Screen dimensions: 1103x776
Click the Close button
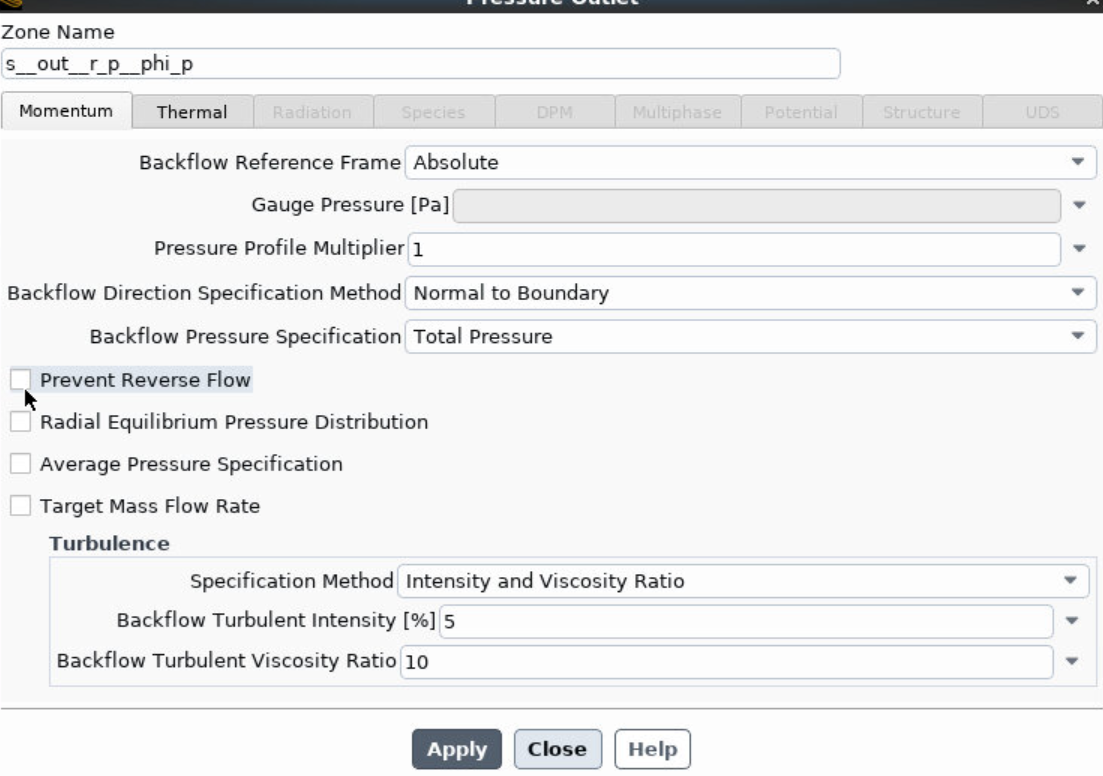557,749
